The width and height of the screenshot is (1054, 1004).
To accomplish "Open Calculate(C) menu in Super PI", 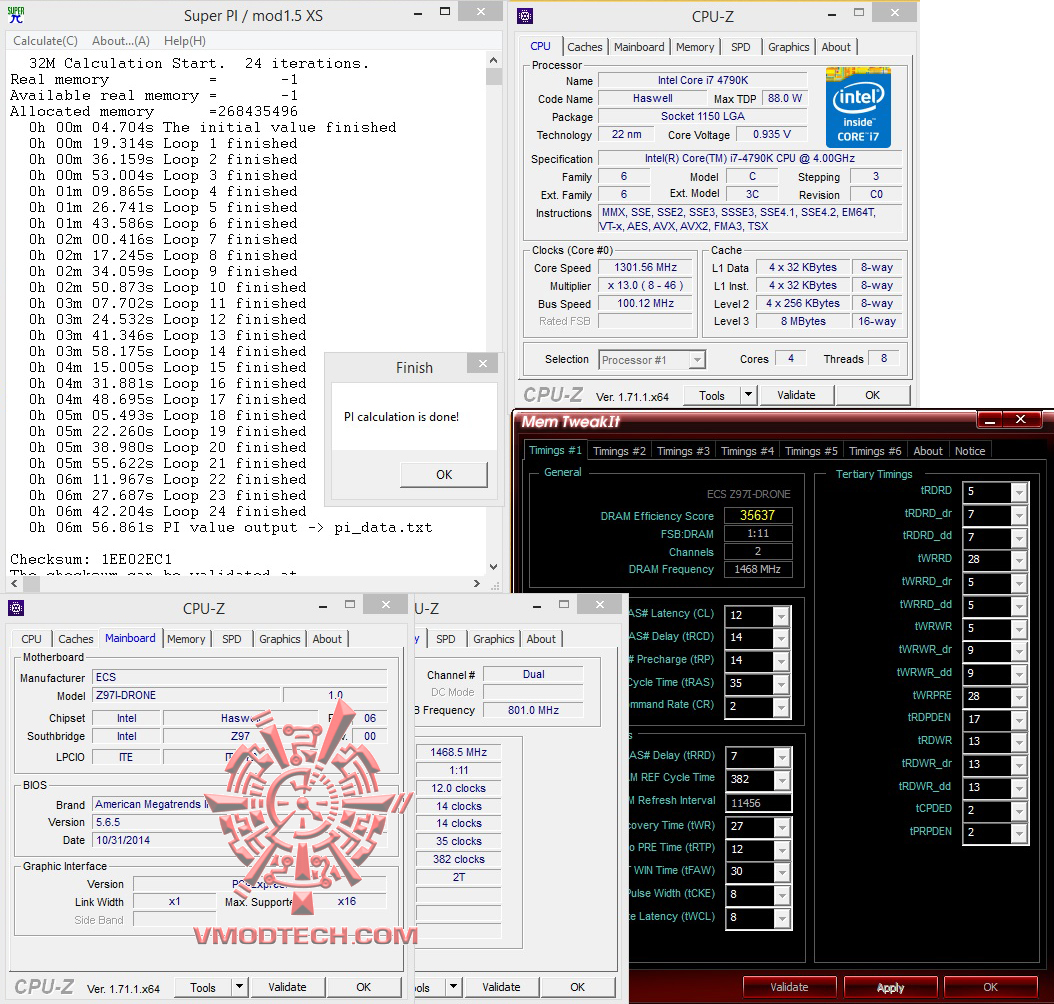I will click(46, 41).
